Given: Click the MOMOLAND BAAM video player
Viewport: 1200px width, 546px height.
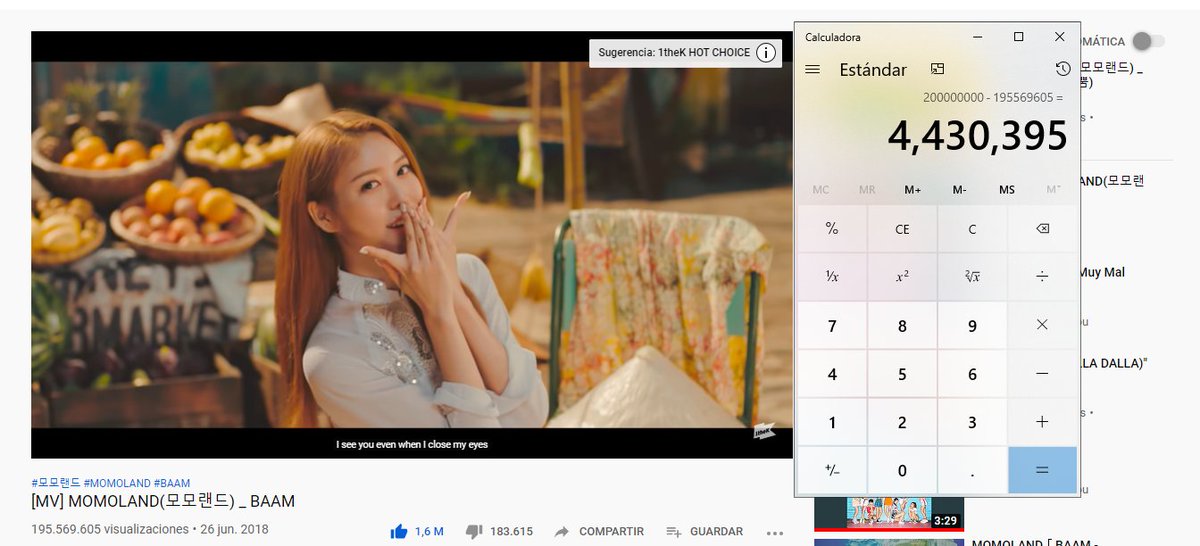Looking at the screenshot, I should click(x=411, y=245).
